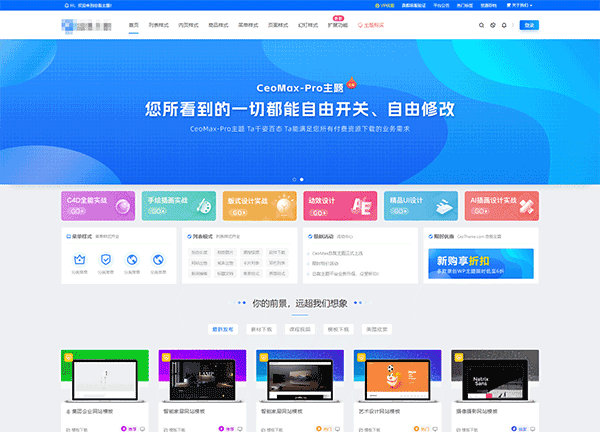Click the VIP会员 link in top bar

coord(385,5)
